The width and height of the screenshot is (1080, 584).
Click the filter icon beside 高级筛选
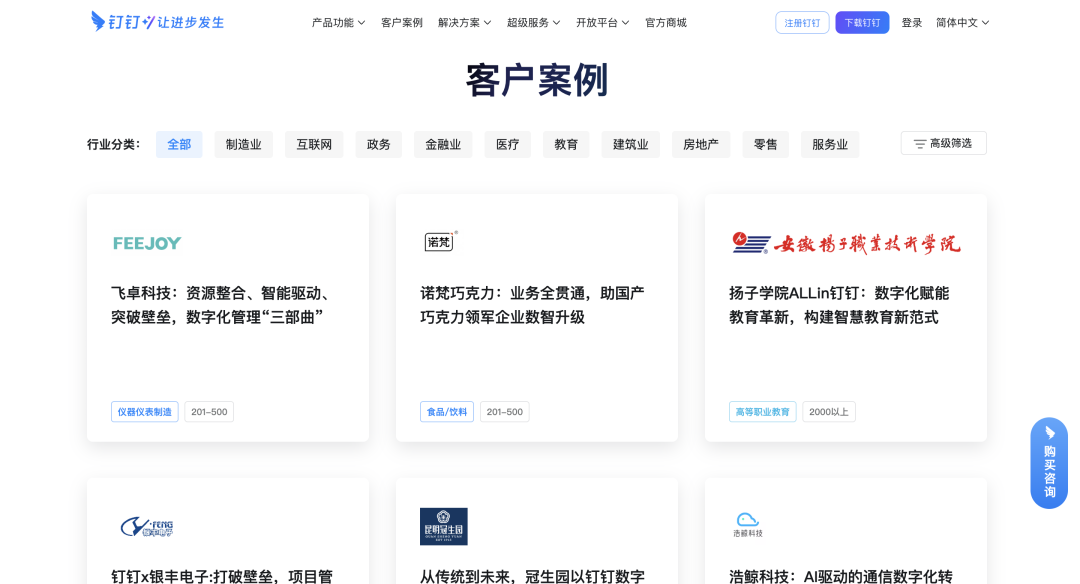pos(920,143)
